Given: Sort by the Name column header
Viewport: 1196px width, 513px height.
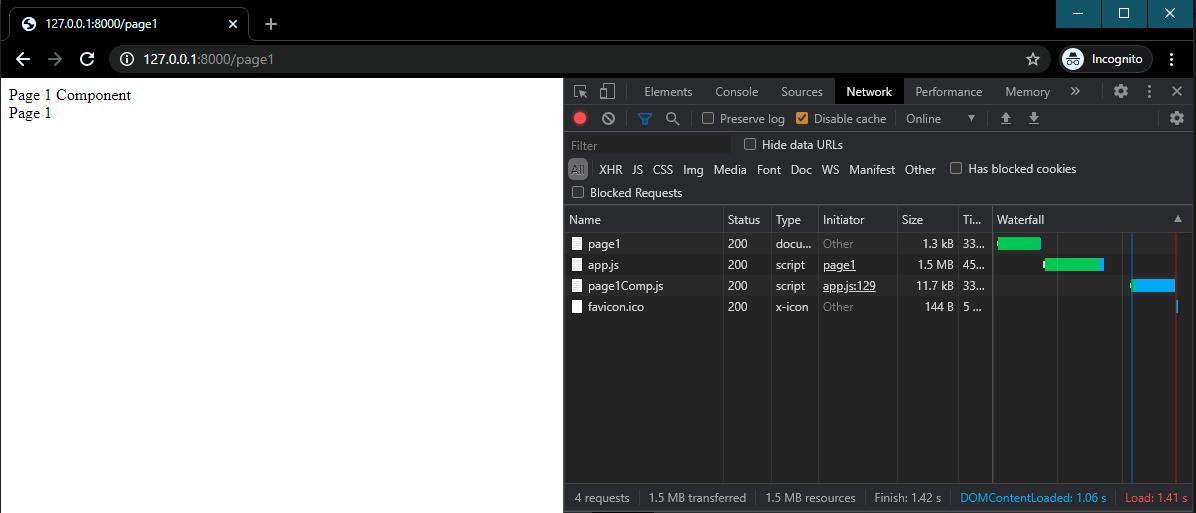Looking at the screenshot, I should (x=645, y=220).
